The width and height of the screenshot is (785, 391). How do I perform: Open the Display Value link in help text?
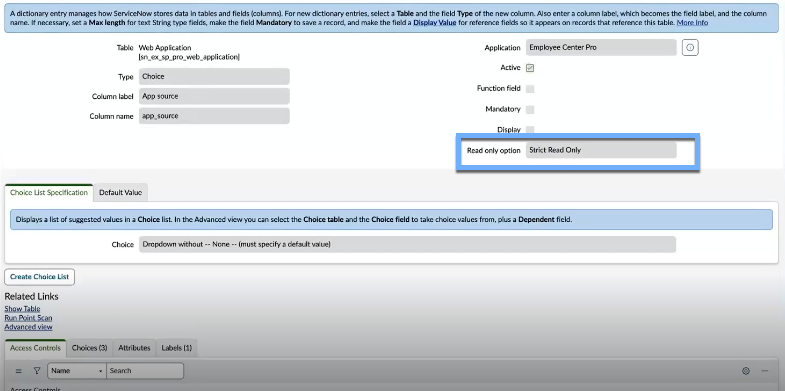[x=435, y=23]
